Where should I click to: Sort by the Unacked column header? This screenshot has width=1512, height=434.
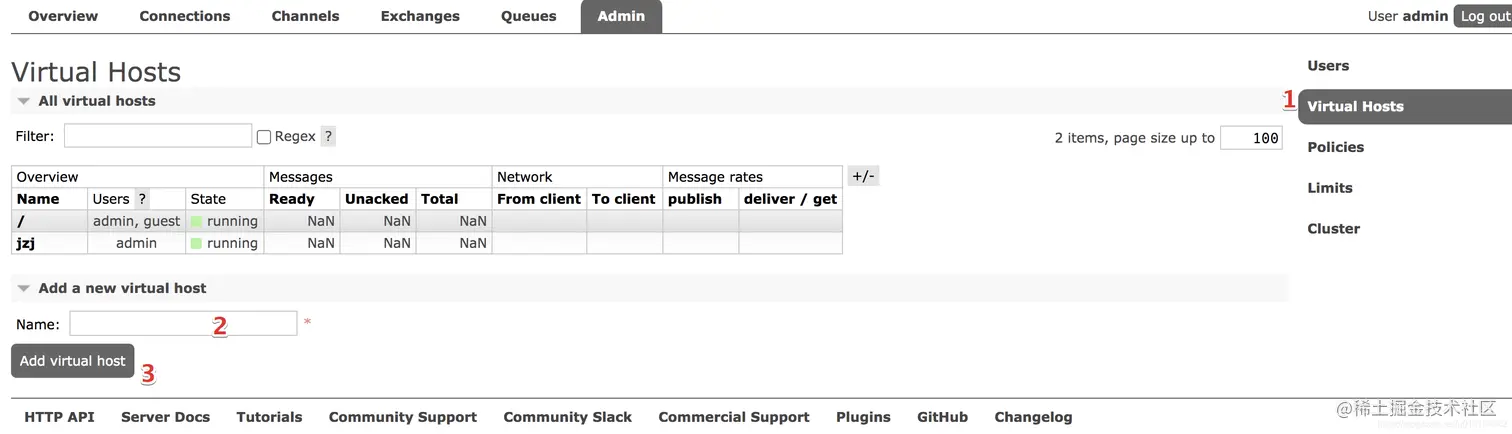(377, 199)
